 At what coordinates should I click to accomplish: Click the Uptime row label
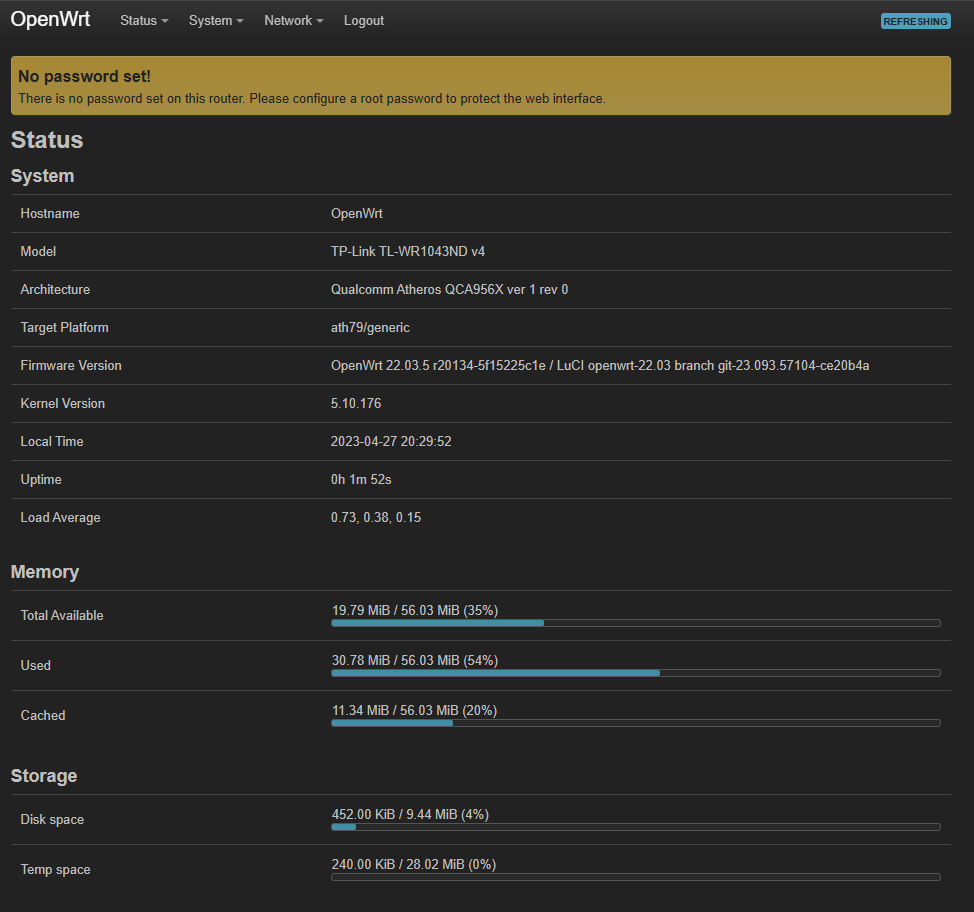pyautogui.click(x=41, y=480)
